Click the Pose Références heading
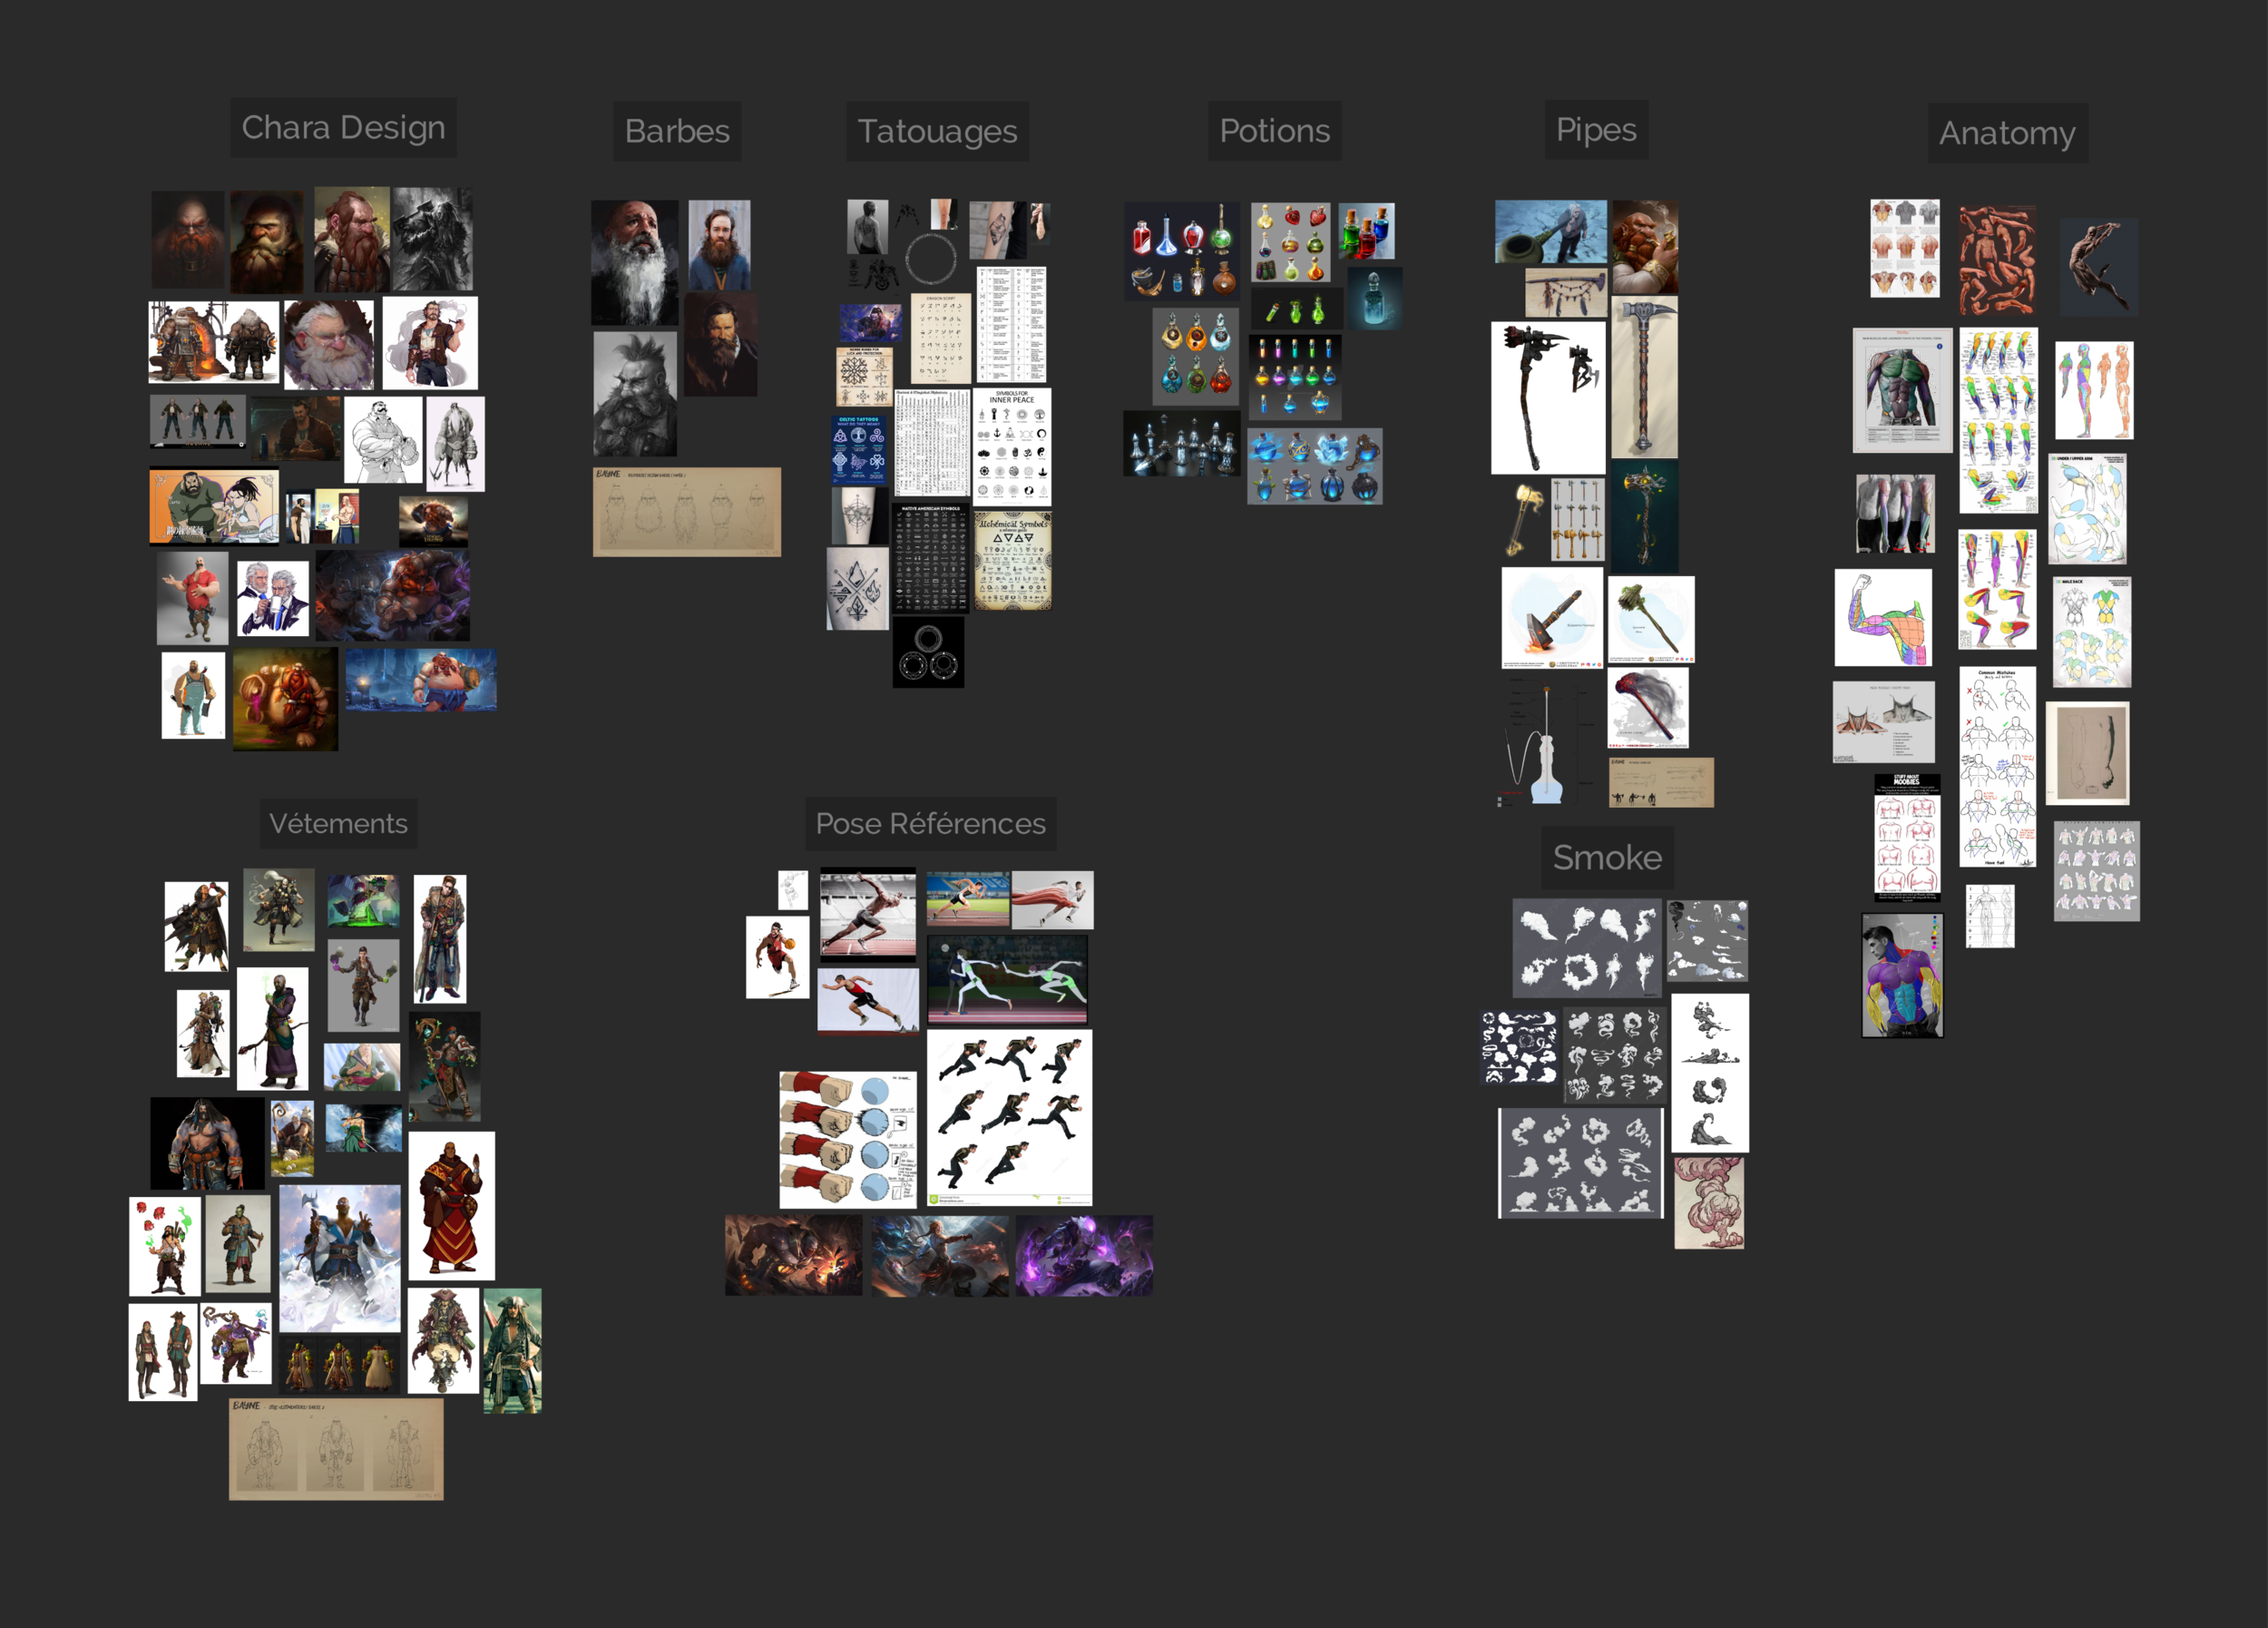 coord(930,823)
